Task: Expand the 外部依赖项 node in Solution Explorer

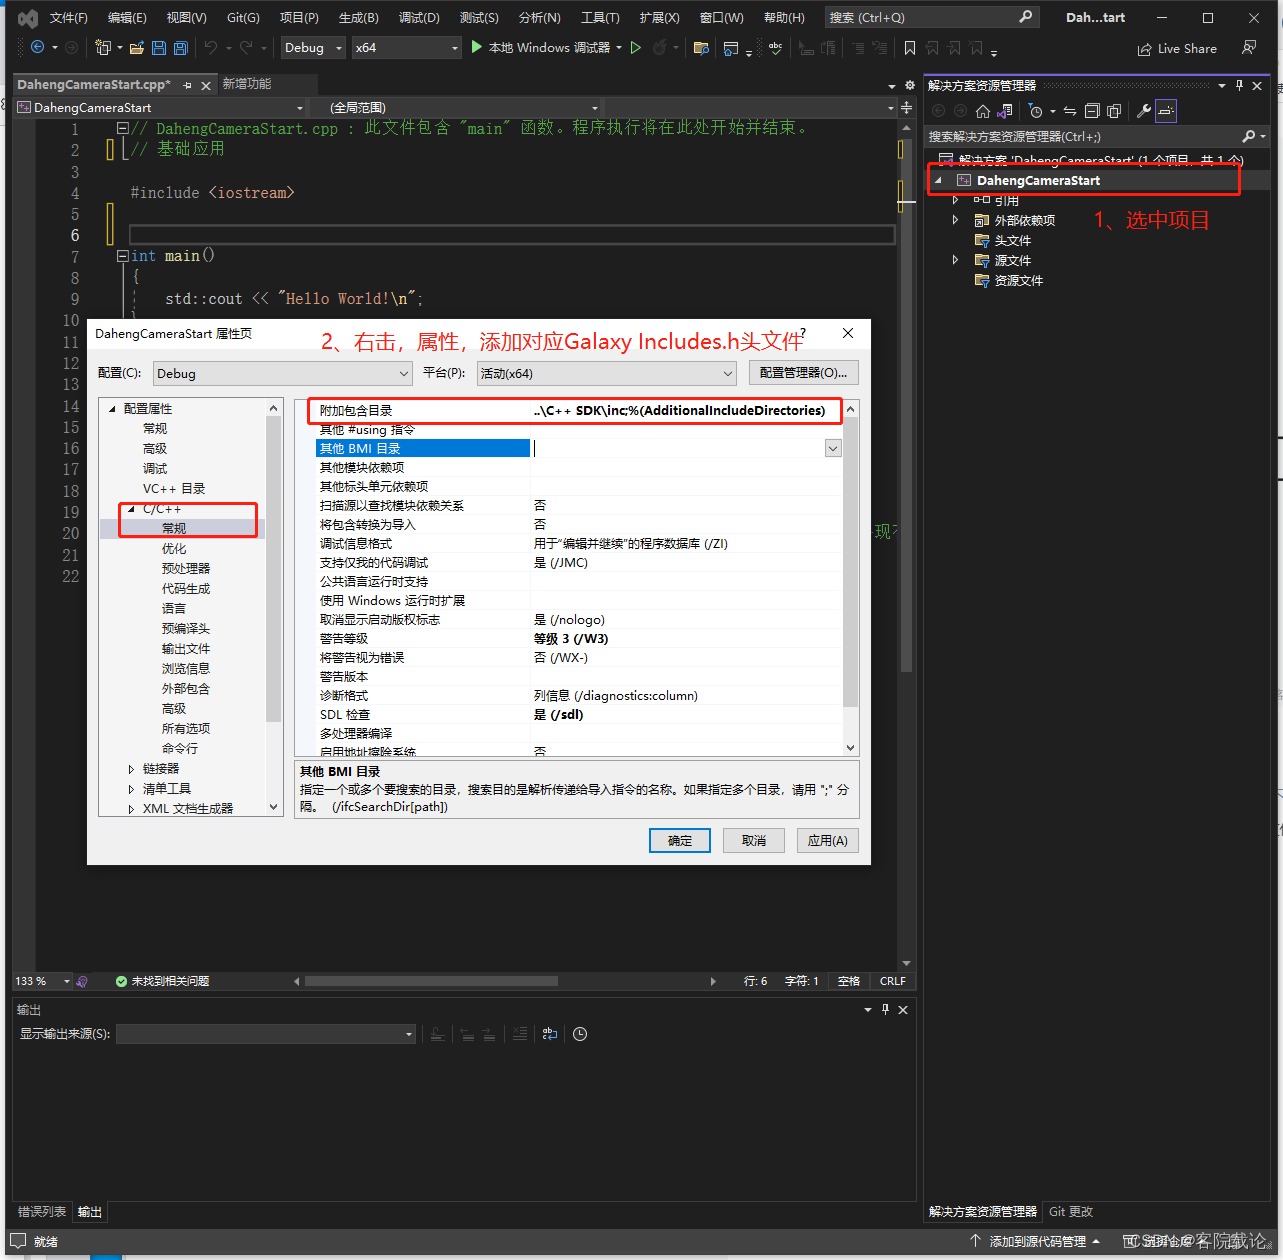Action: (x=955, y=220)
